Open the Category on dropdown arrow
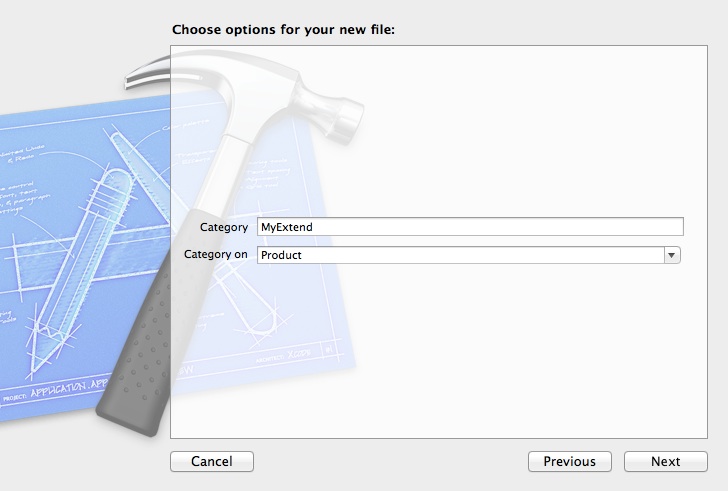Screen dimensions: 728x491 click(672, 255)
